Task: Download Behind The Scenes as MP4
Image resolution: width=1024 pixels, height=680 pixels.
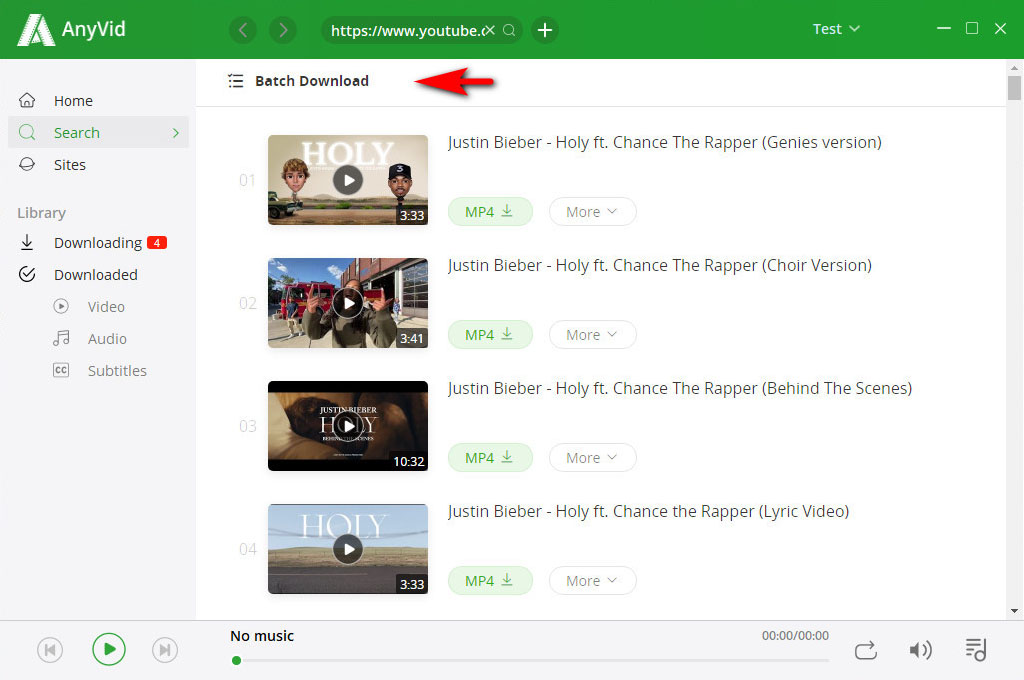Action: pos(490,458)
